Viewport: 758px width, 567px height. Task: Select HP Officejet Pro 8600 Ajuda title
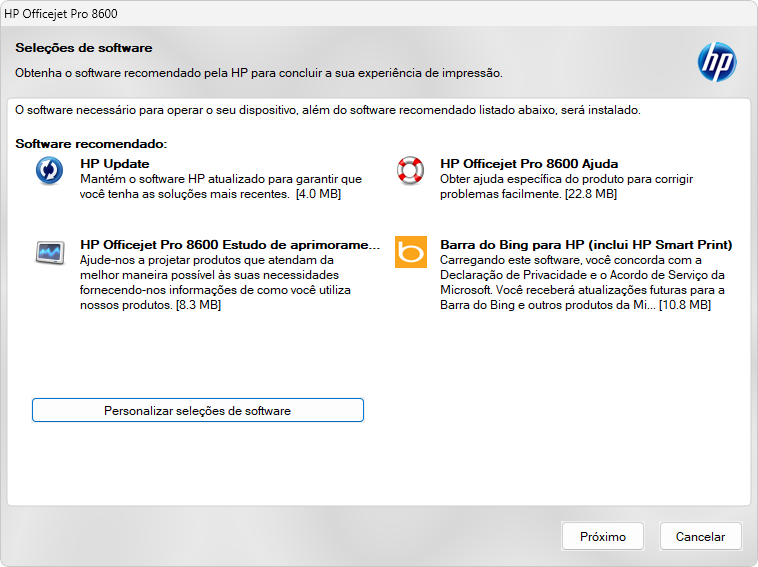tap(529, 164)
